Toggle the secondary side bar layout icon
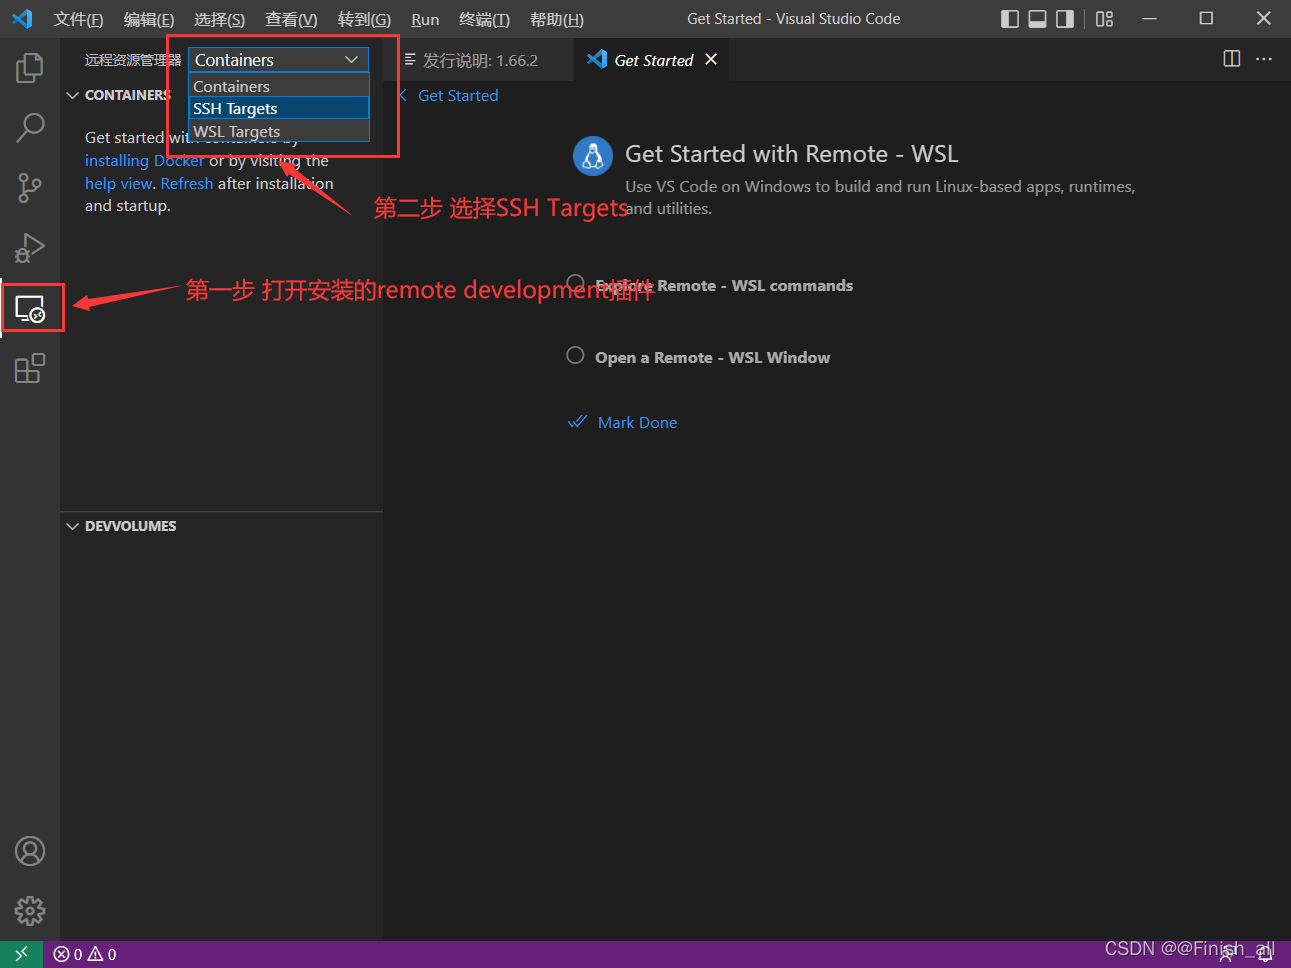 coord(1065,19)
